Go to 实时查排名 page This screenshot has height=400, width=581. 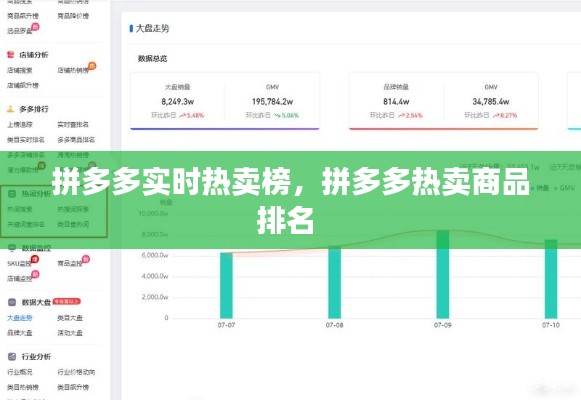(x=73, y=124)
